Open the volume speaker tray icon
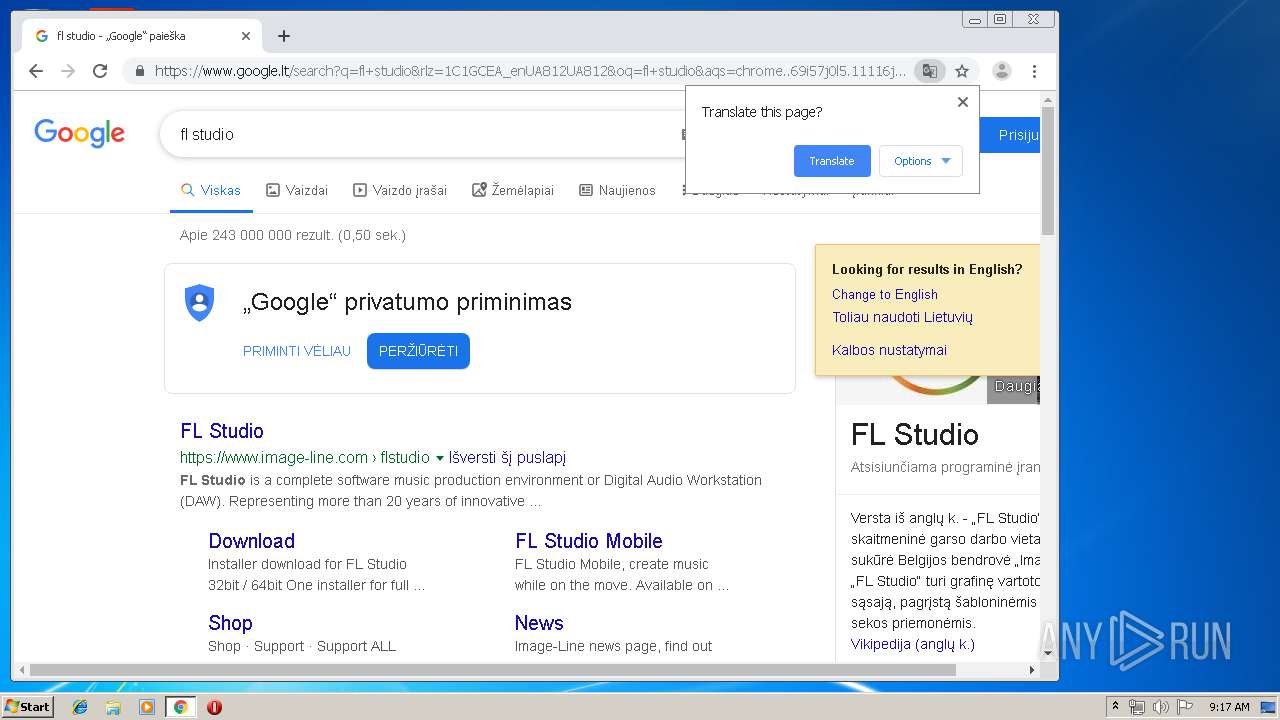1280x720 pixels. pos(1160,707)
